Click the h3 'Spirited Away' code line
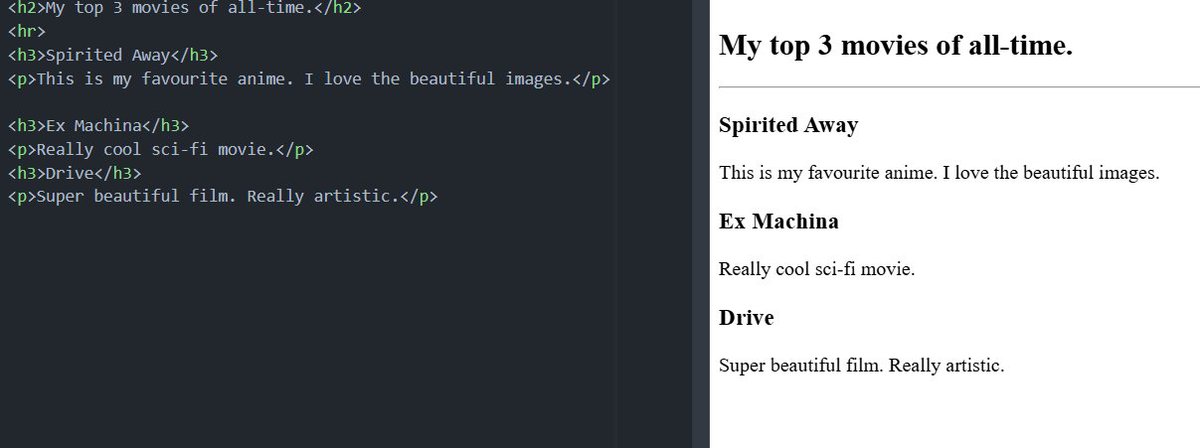The image size is (1200, 448). [111, 55]
